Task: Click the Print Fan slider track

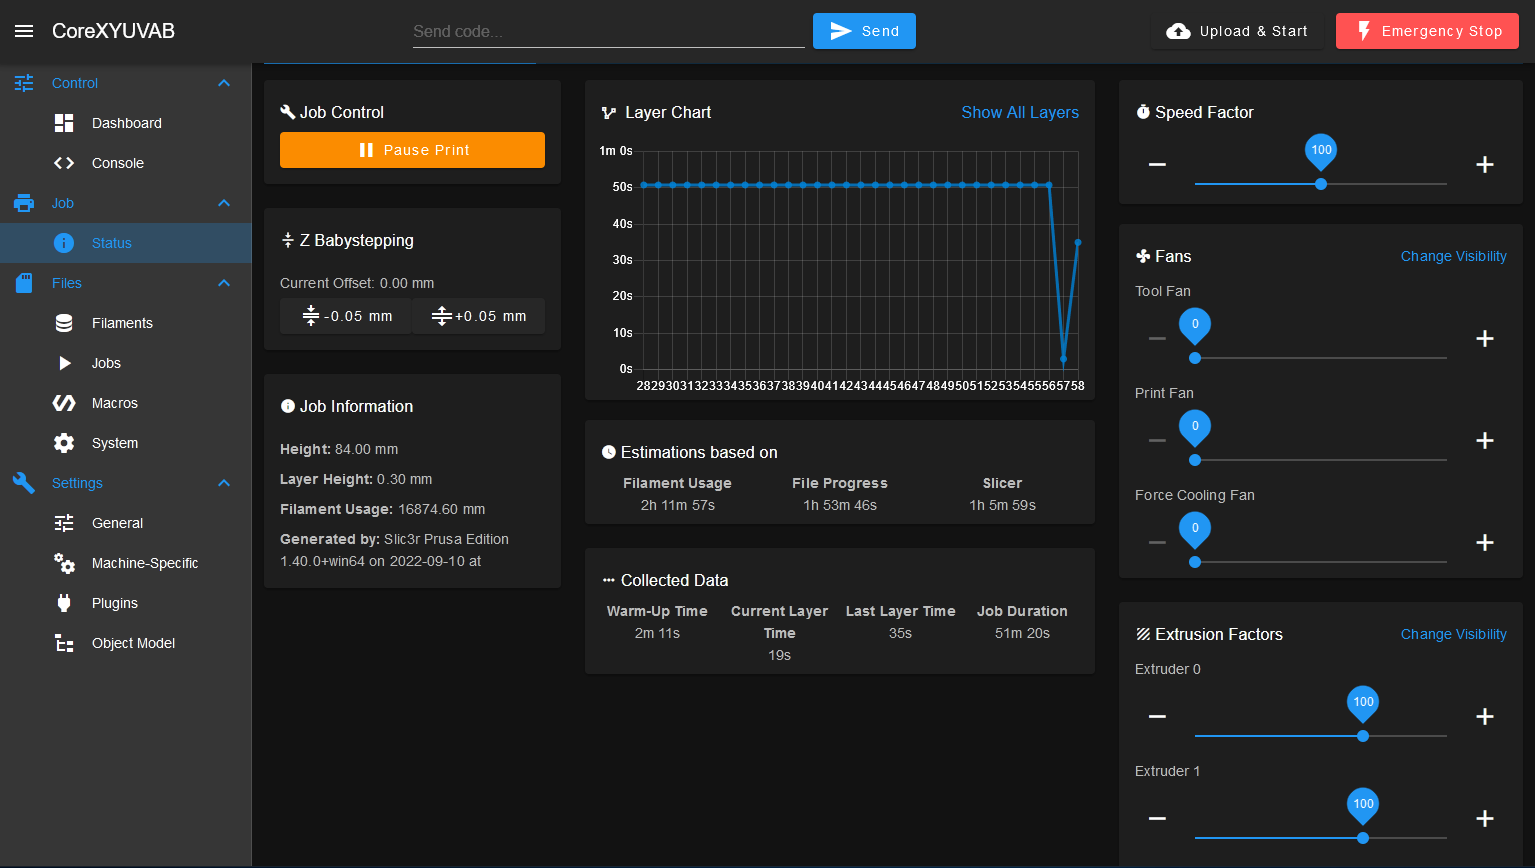Action: click(1321, 460)
